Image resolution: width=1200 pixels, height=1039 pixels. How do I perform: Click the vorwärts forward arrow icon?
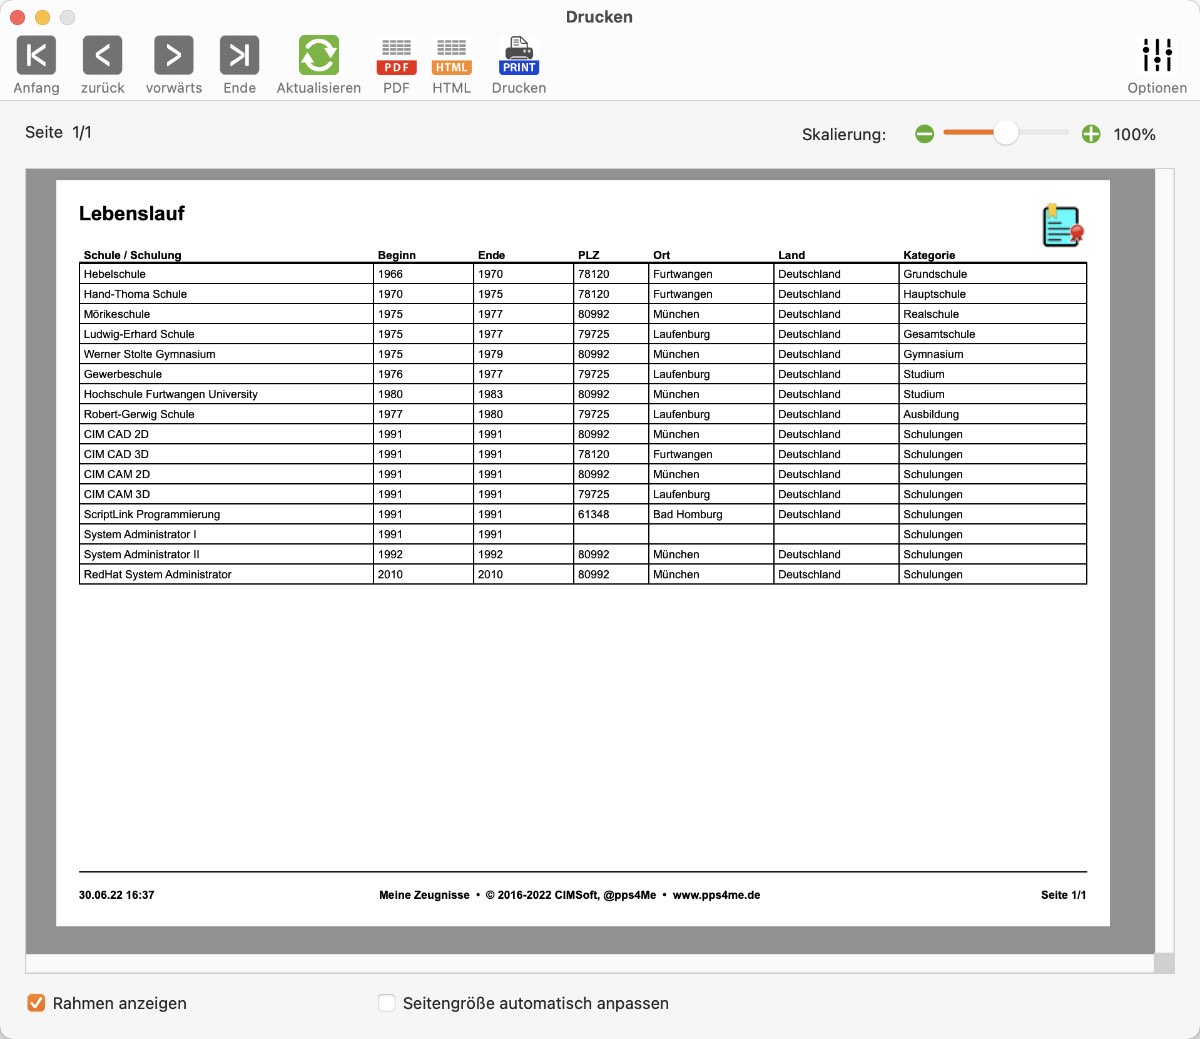(x=174, y=55)
